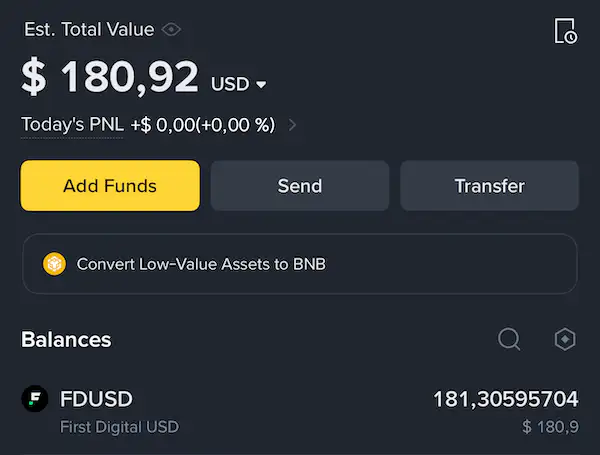The height and width of the screenshot is (455, 600).
Task: Click the Est. Total Value label
Action: [89, 29]
